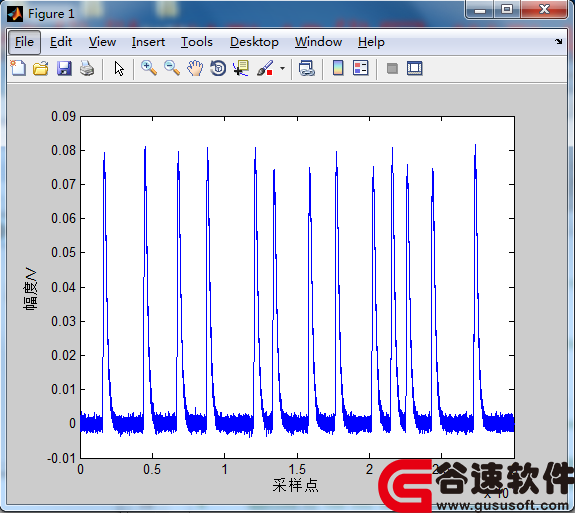575x513 pixels.
Task: Select the Pan hand tool
Action: point(195,68)
